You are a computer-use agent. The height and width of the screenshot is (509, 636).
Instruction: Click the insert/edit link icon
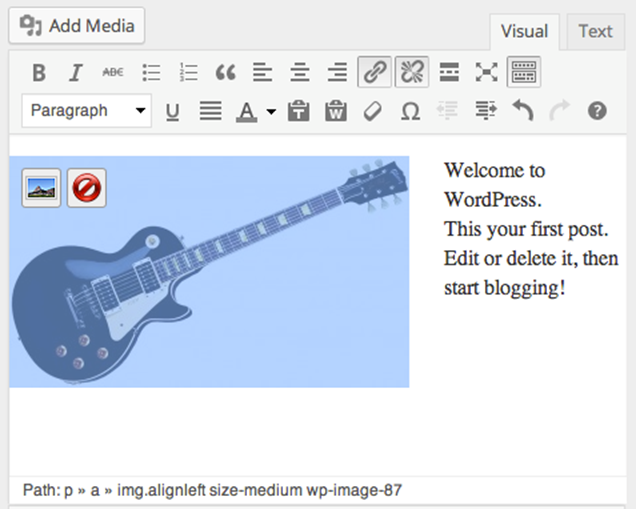coord(374,72)
